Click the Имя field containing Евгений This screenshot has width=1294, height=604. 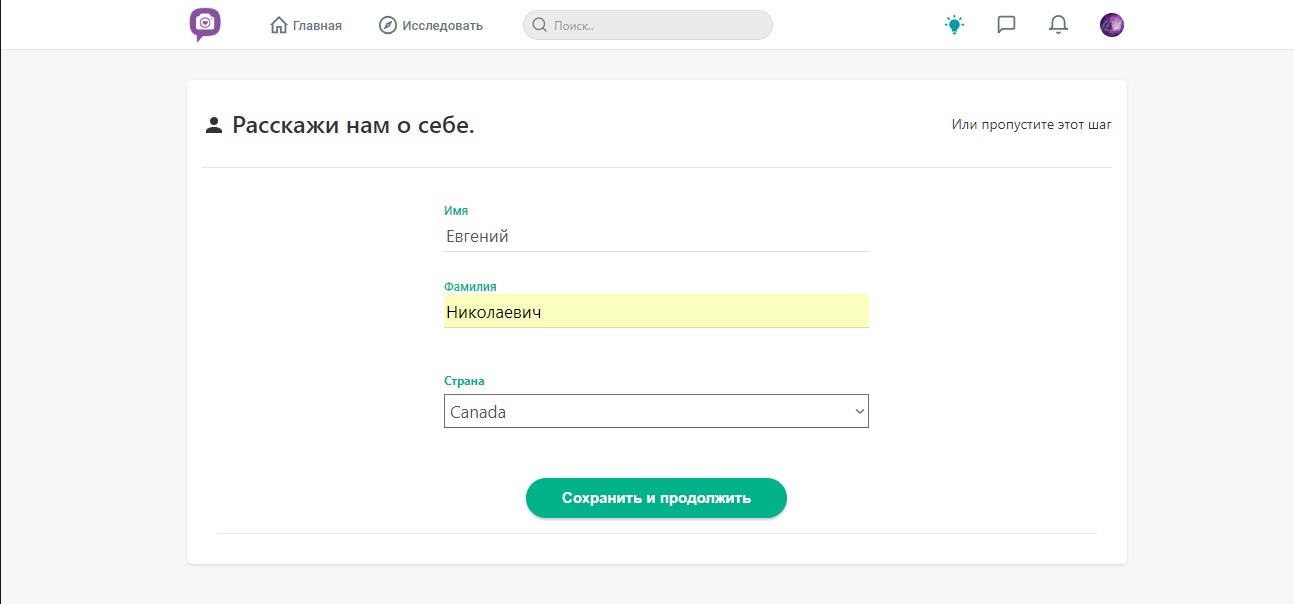pyautogui.click(x=656, y=237)
